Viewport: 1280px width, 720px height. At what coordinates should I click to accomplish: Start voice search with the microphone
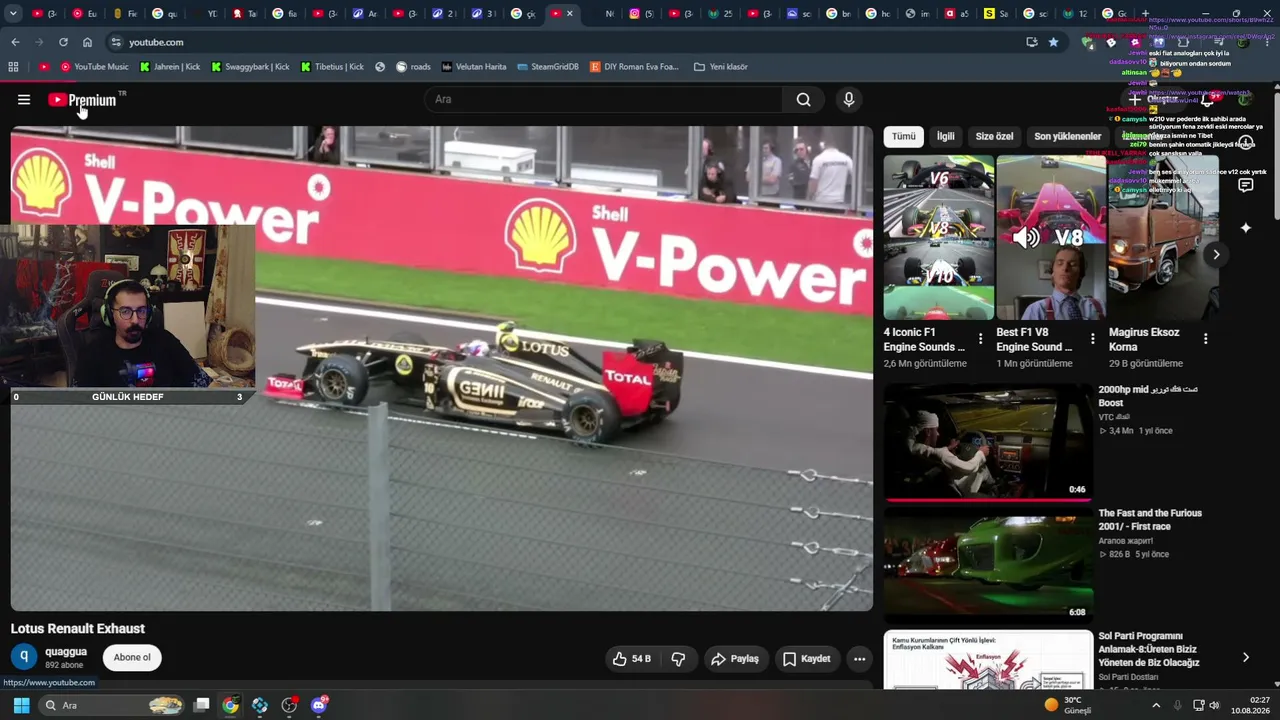pos(849,100)
